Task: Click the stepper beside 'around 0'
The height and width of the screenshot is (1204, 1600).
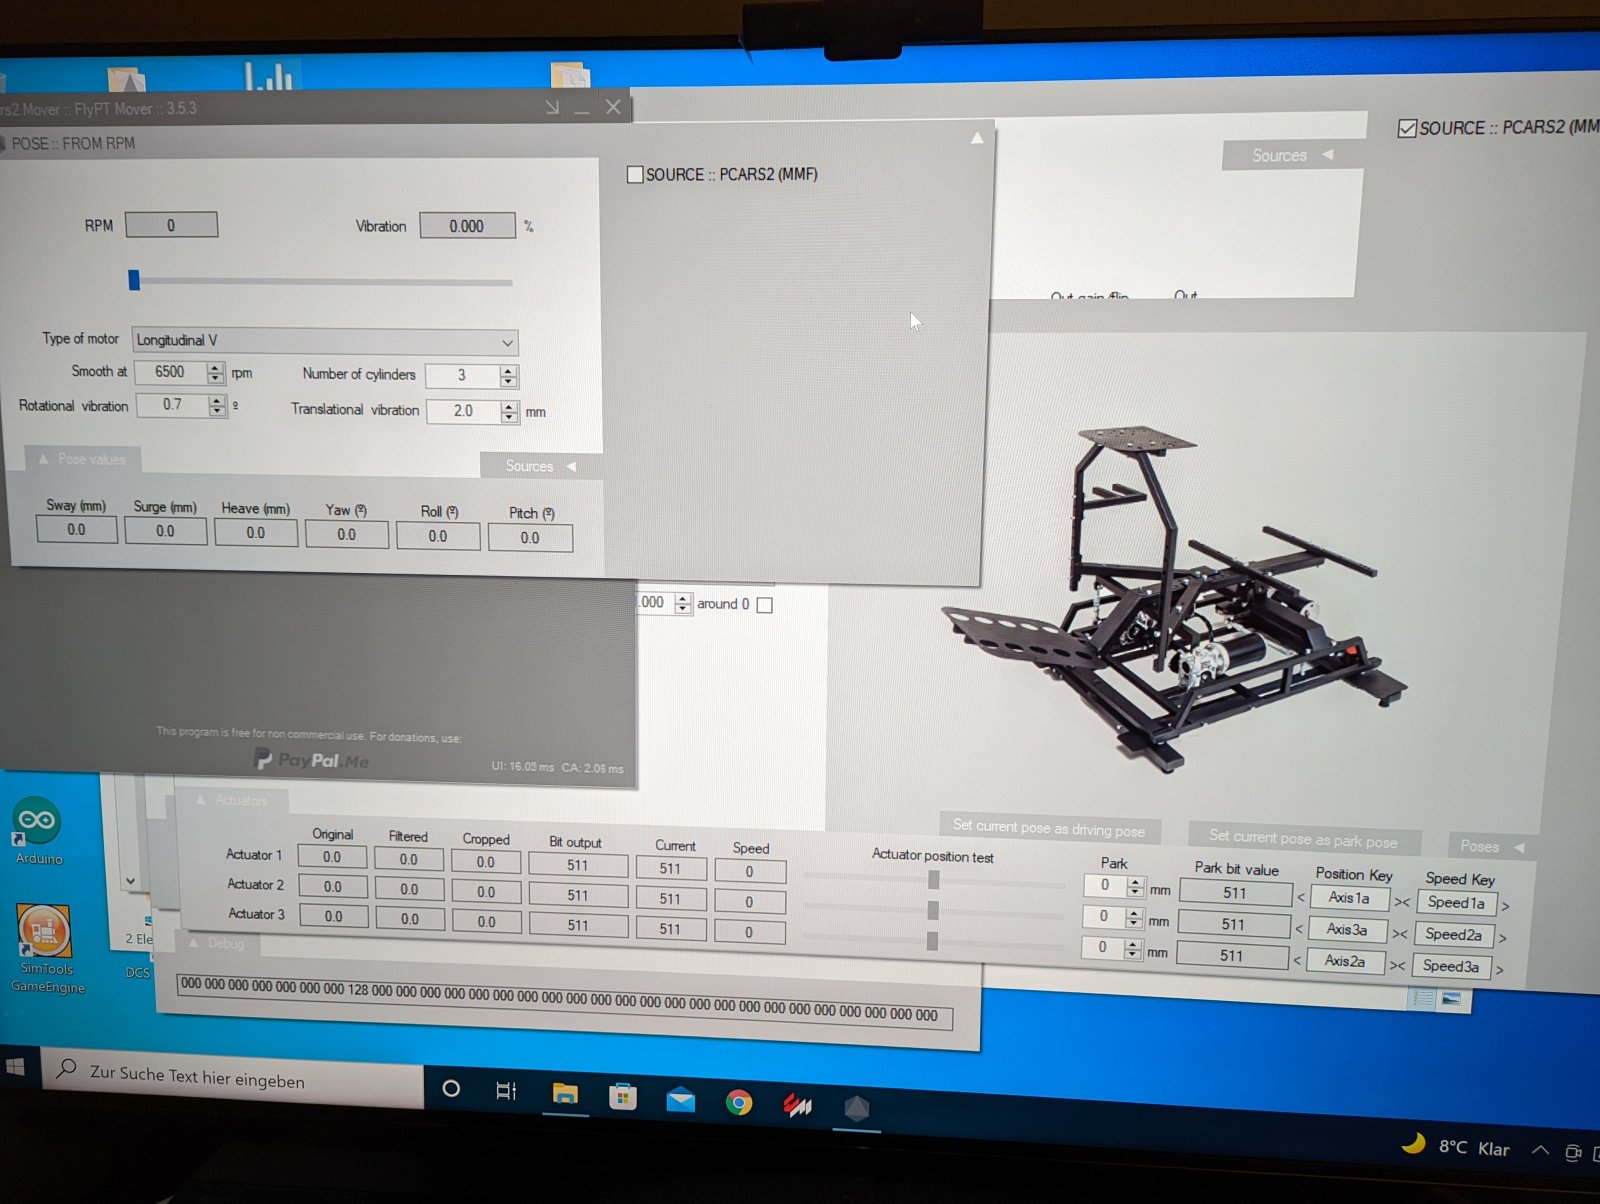Action: coord(683,603)
